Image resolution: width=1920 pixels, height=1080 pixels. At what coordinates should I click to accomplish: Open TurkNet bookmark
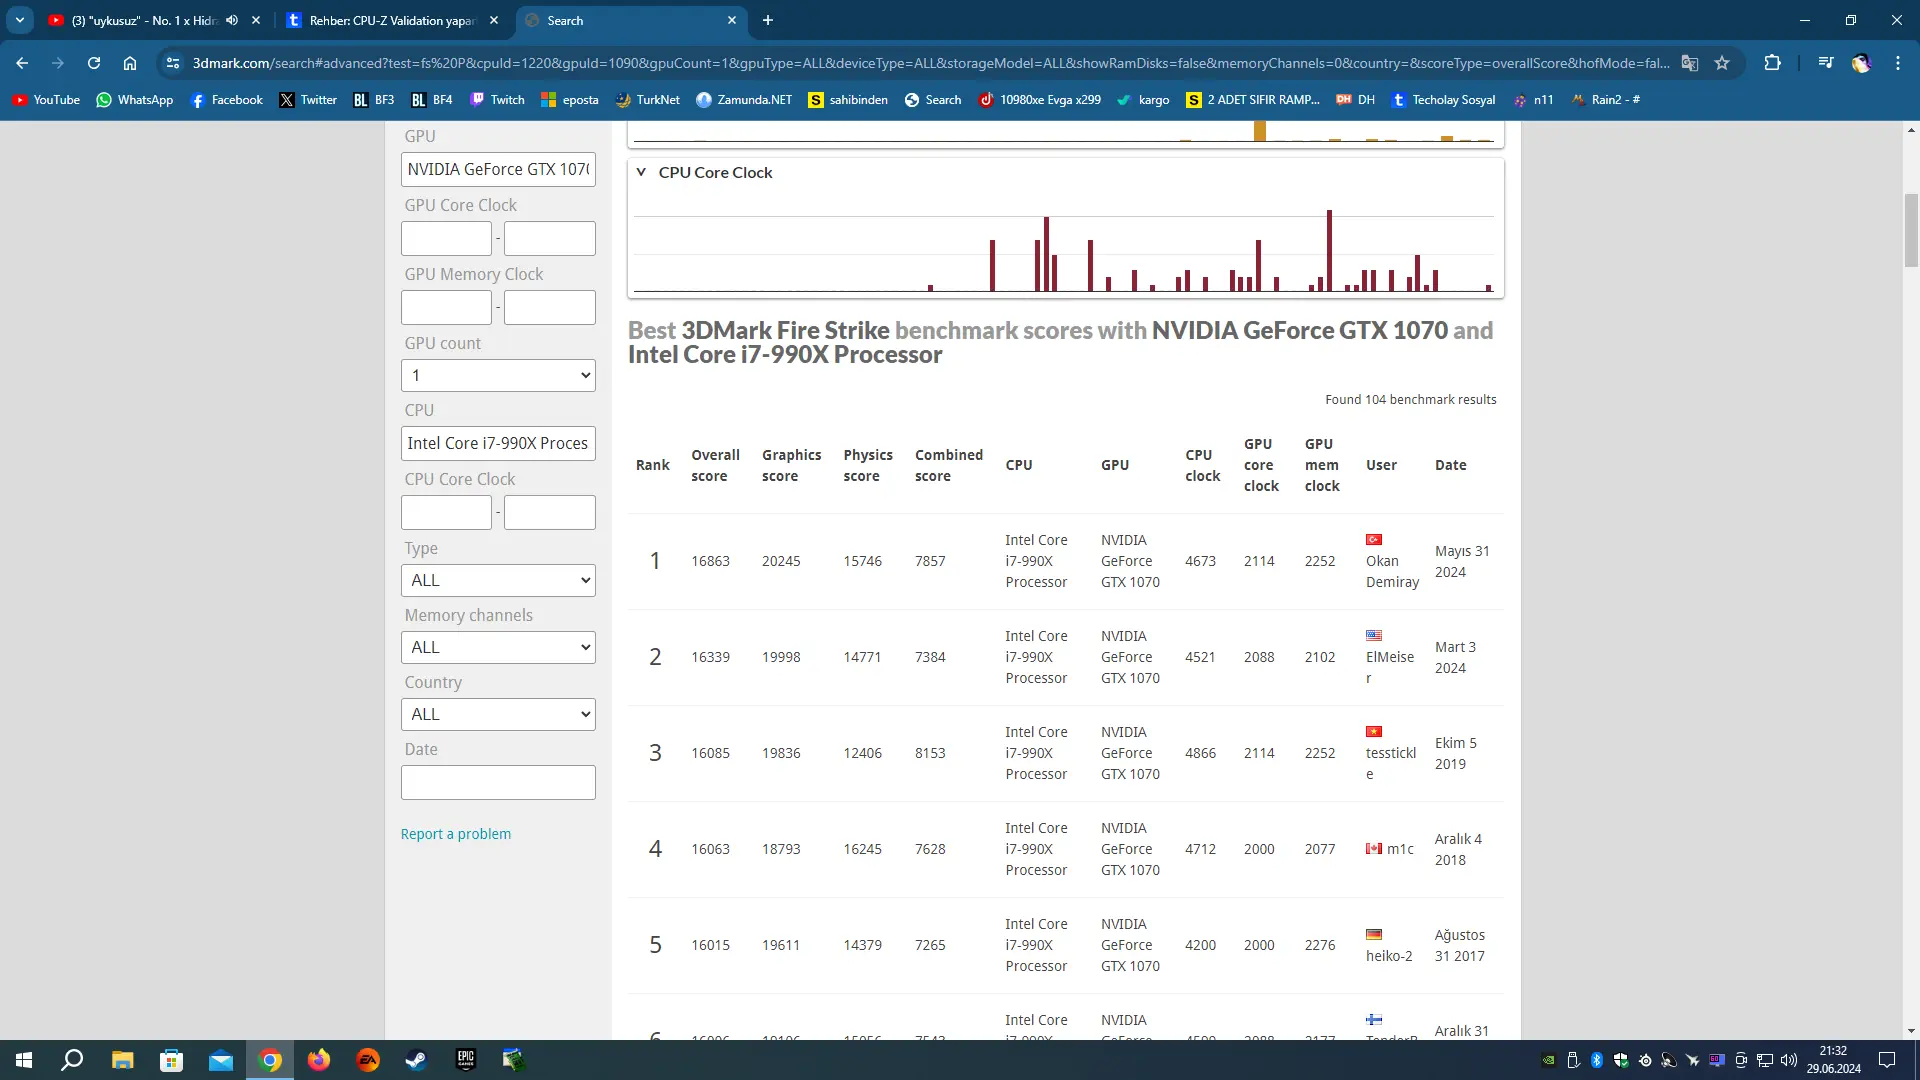pos(647,100)
